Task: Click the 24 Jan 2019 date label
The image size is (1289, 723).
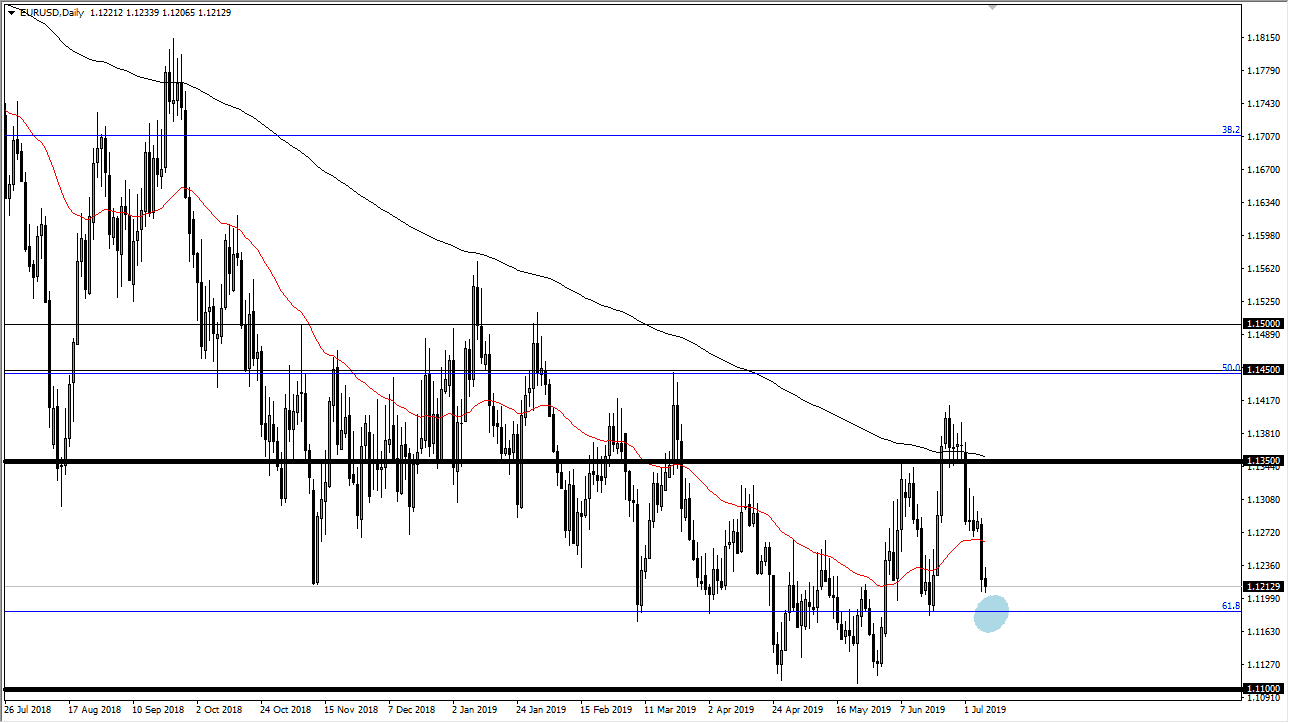Action: tap(539, 710)
